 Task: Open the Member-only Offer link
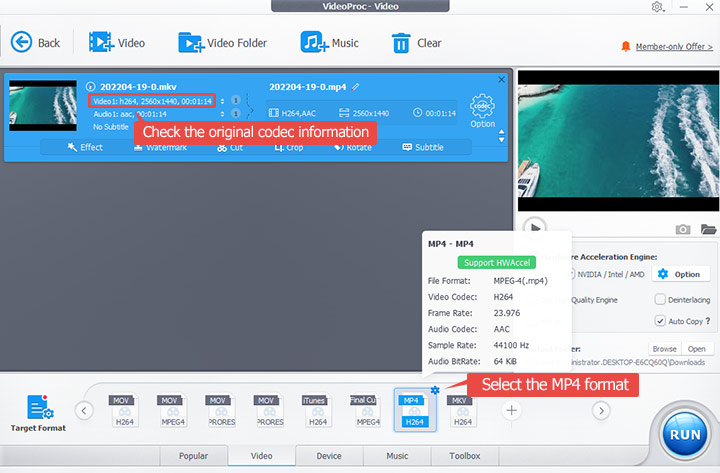pos(674,46)
